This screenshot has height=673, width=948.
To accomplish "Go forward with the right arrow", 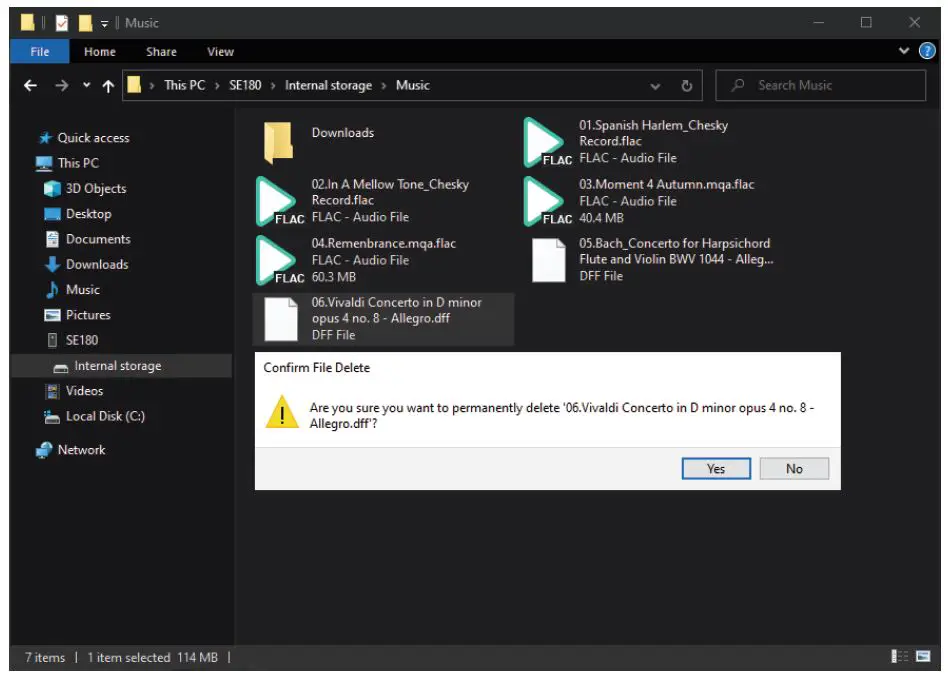I will point(62,86).
